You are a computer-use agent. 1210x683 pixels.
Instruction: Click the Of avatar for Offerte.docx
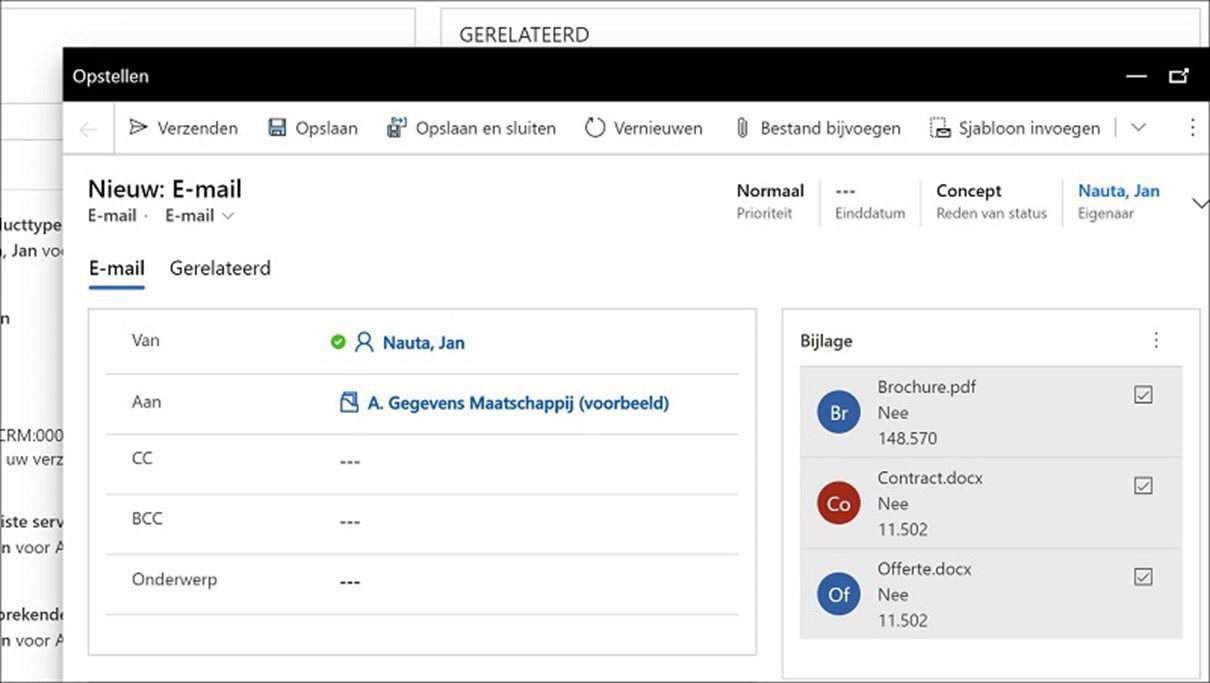(839, 594)
